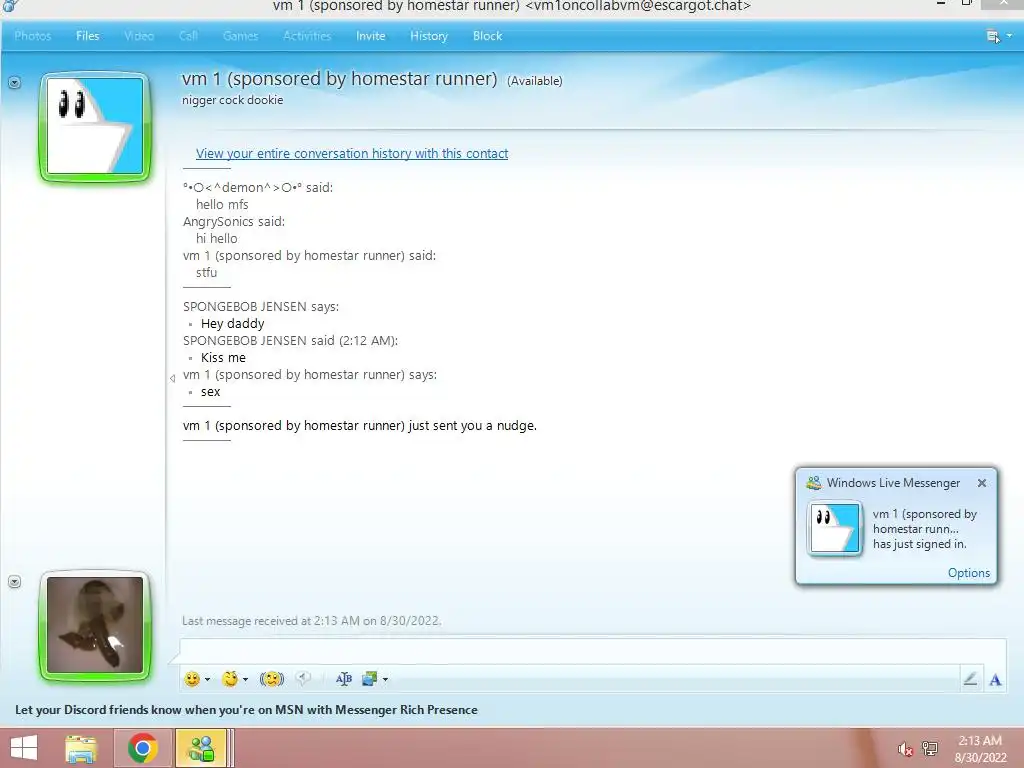Dismiss the Windows Live Messenger toast notification
Screen dimensions: 1024x768
pyautogui.click(x=982, y=483)
